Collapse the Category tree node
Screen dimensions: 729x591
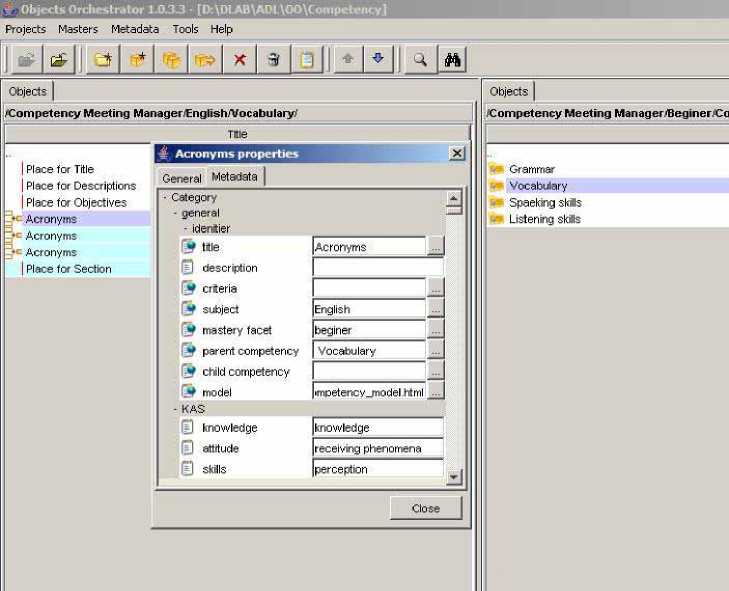tap(165, 197)
